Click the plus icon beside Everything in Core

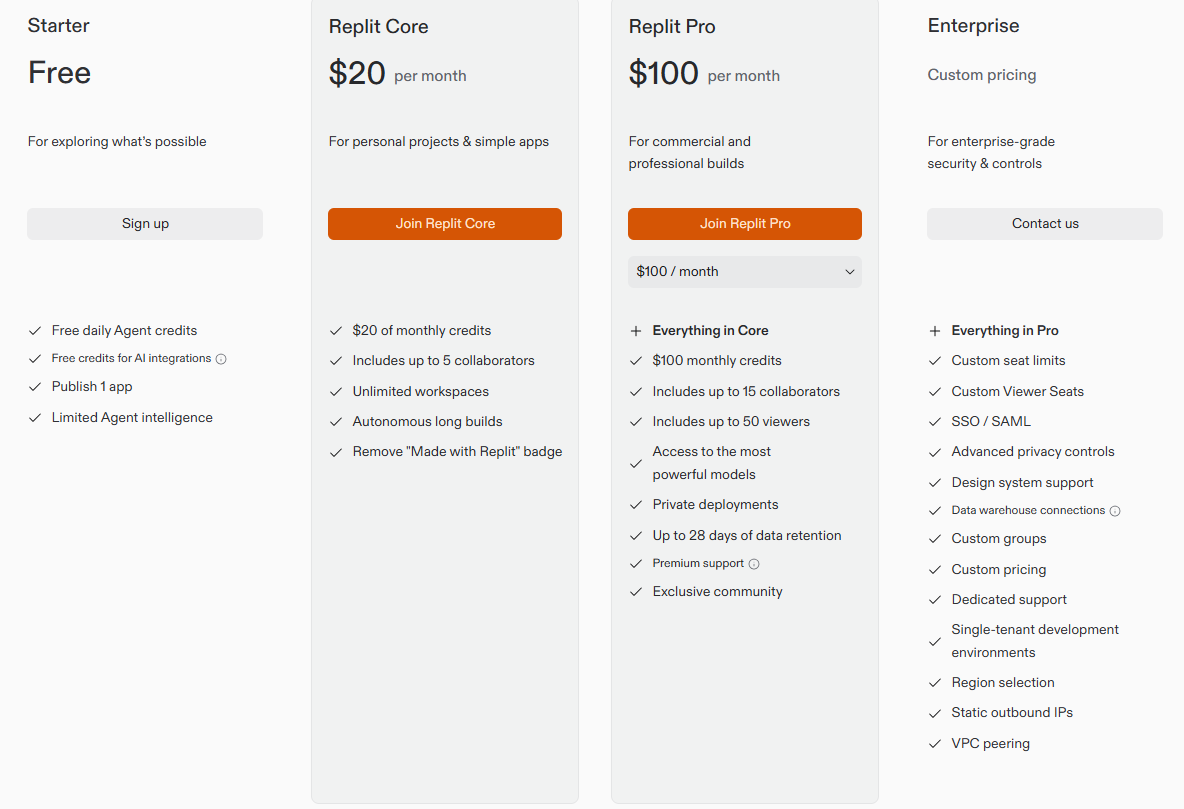pos(635,331)
